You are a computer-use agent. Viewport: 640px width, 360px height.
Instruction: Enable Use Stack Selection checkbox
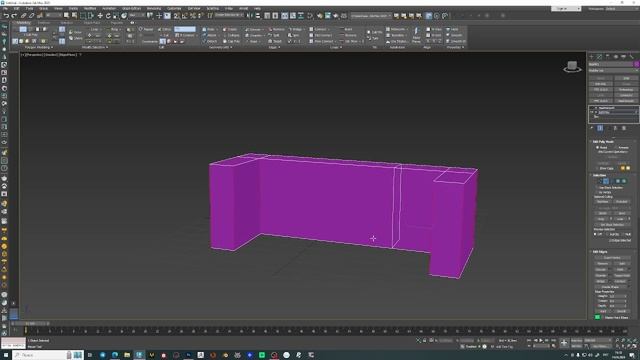click(x=597, y=187)
